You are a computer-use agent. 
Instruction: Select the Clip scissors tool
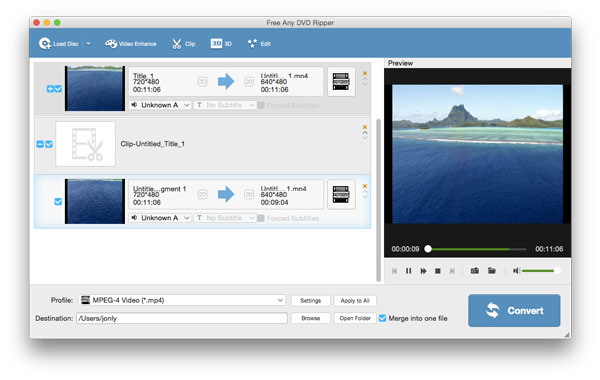tap(183, 44)
